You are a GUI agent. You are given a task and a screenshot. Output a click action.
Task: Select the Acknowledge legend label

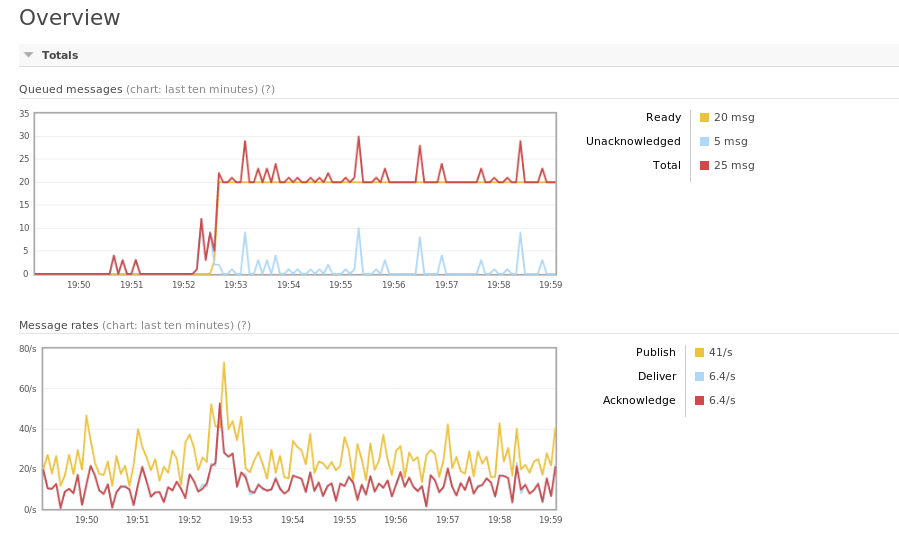[x=639, y=400]
